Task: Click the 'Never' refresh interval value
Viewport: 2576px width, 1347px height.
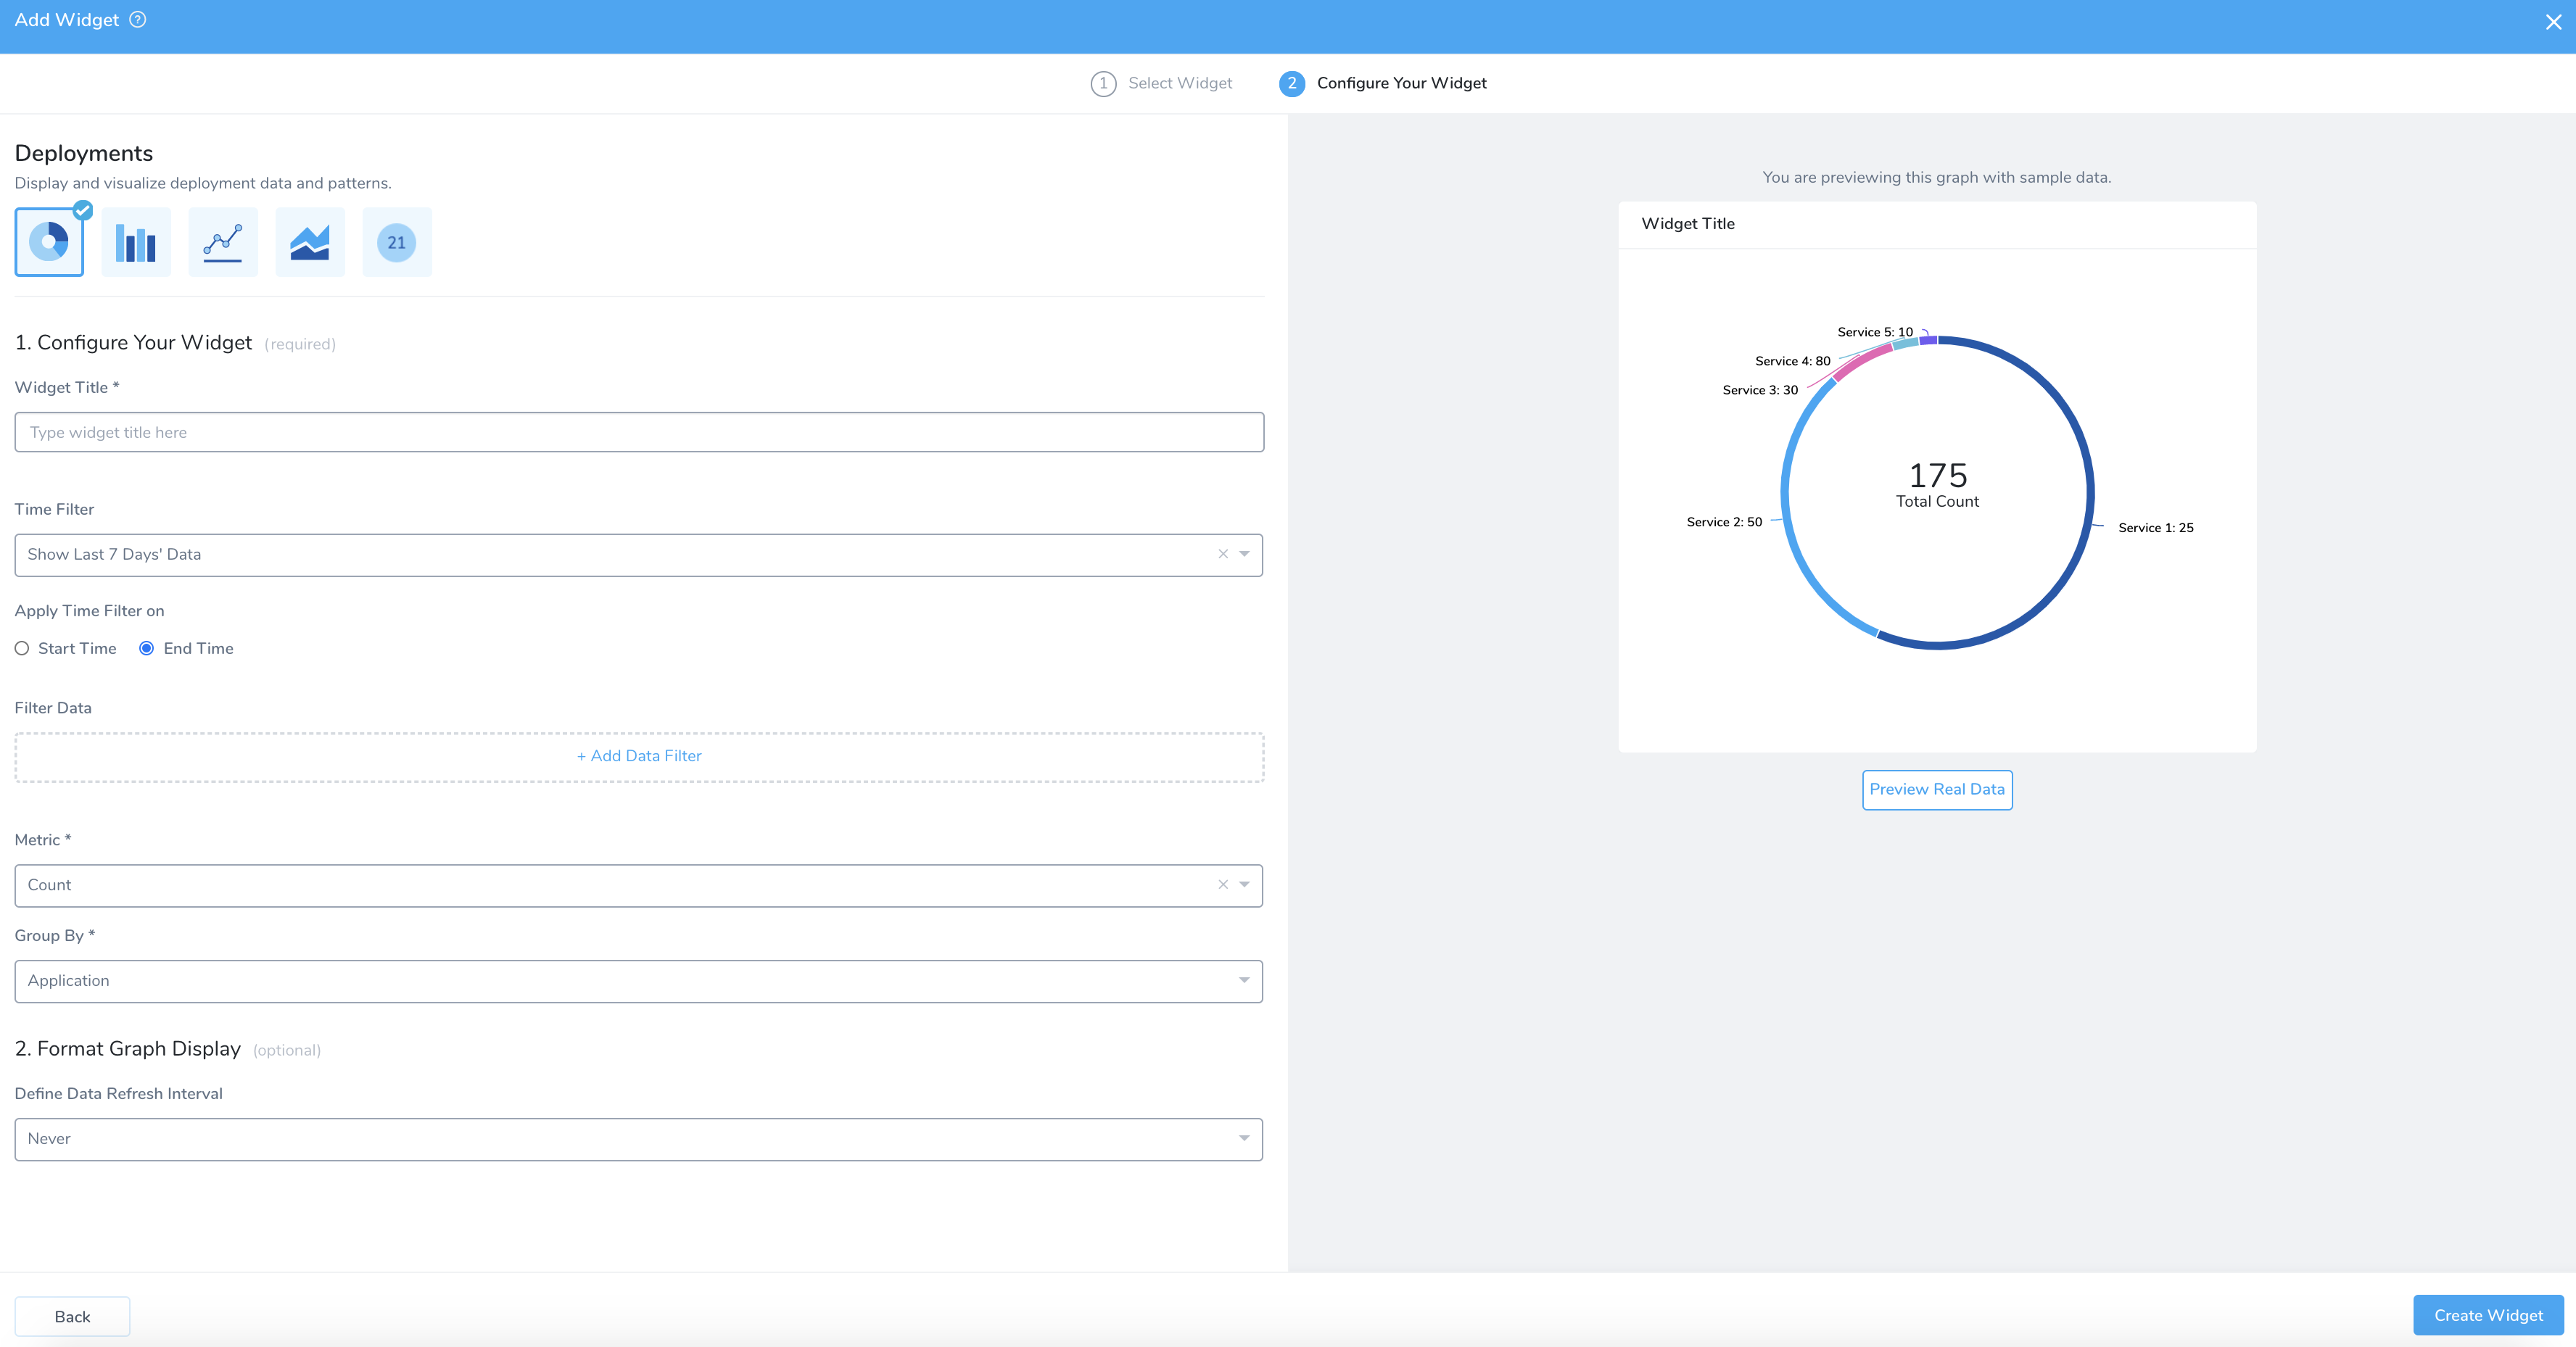Action: click(x=49, y=1139)
